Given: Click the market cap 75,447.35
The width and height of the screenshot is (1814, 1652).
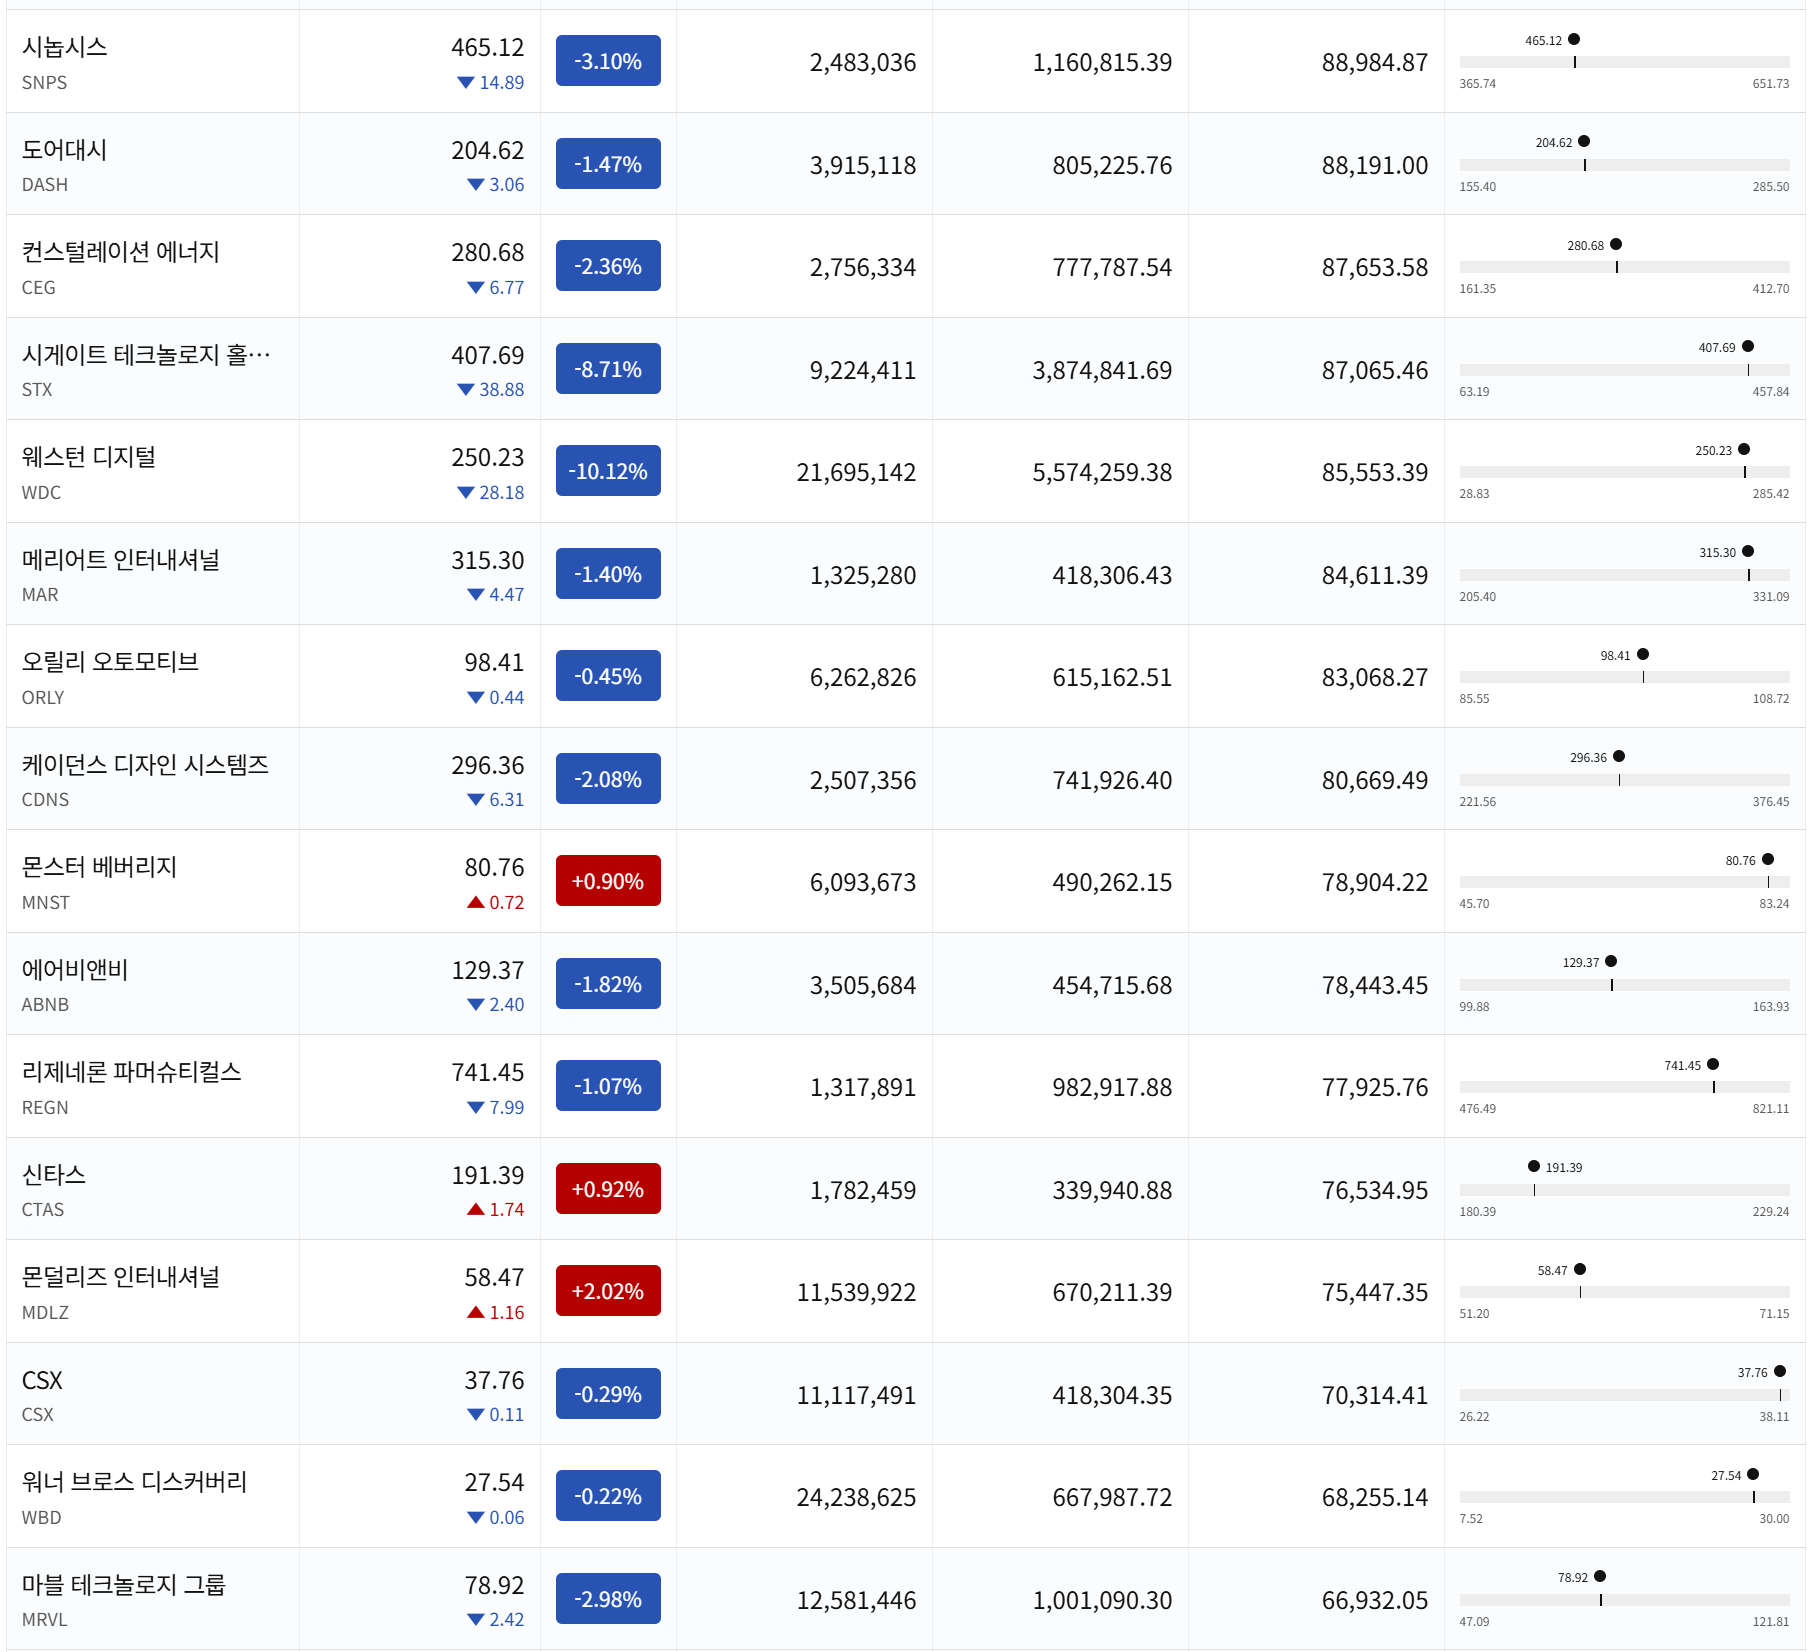Looking at the screenshot, I should pos(1375,1292).
